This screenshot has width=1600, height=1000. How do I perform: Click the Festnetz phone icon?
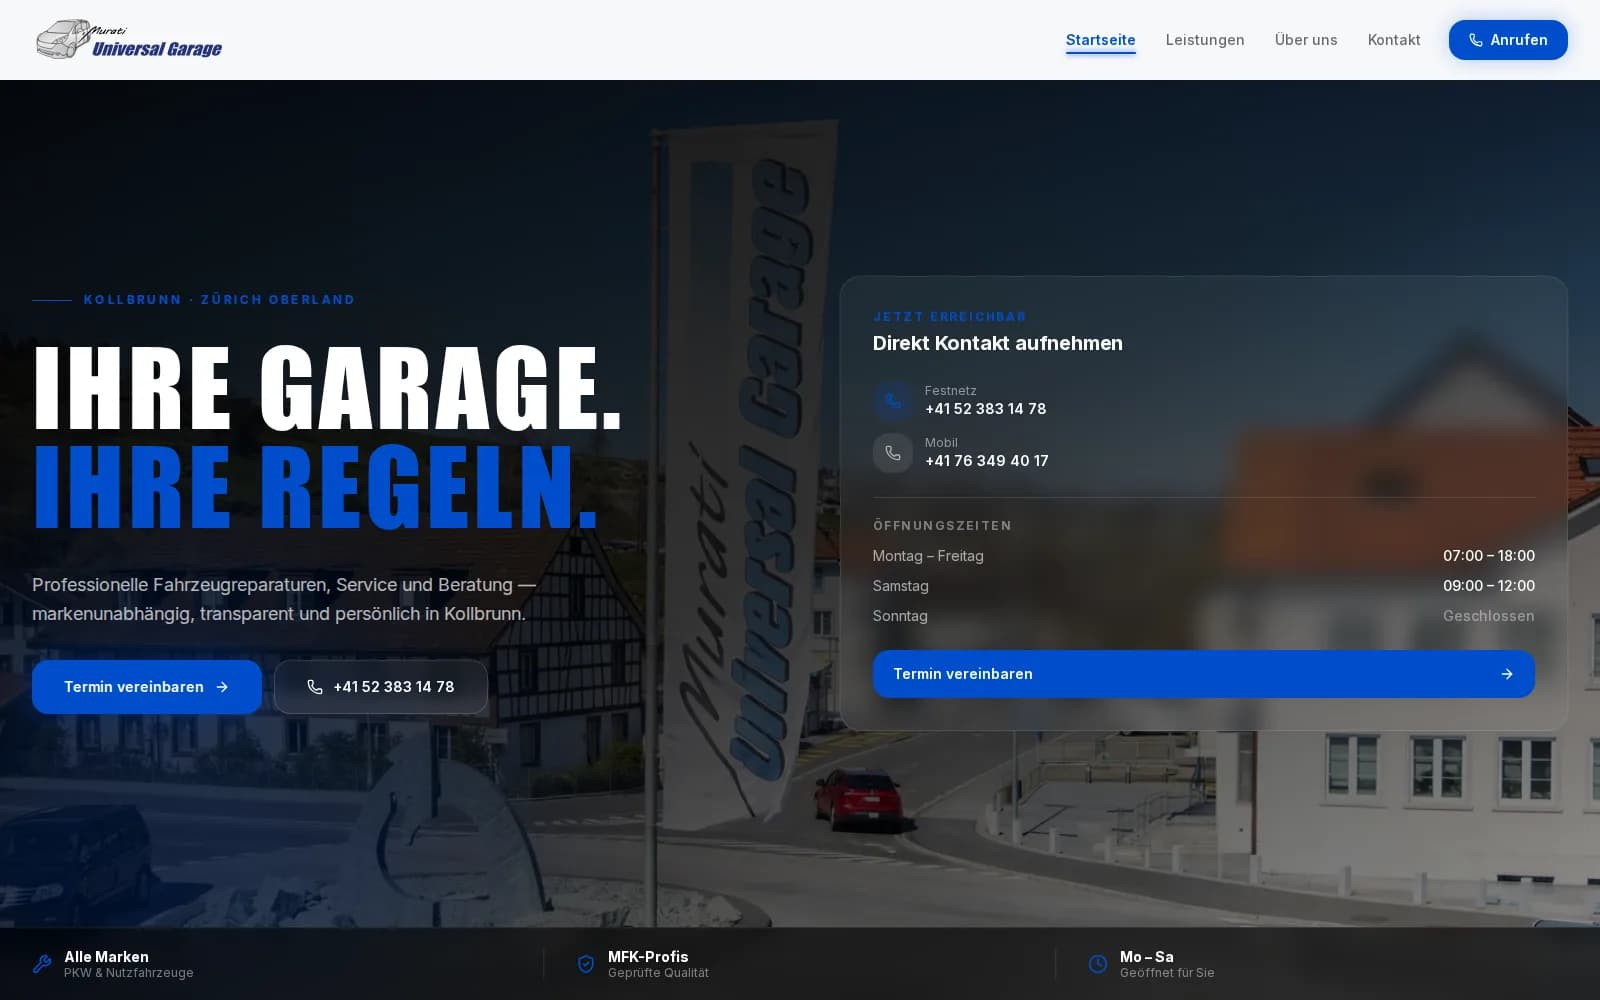[x=893, y=401]
